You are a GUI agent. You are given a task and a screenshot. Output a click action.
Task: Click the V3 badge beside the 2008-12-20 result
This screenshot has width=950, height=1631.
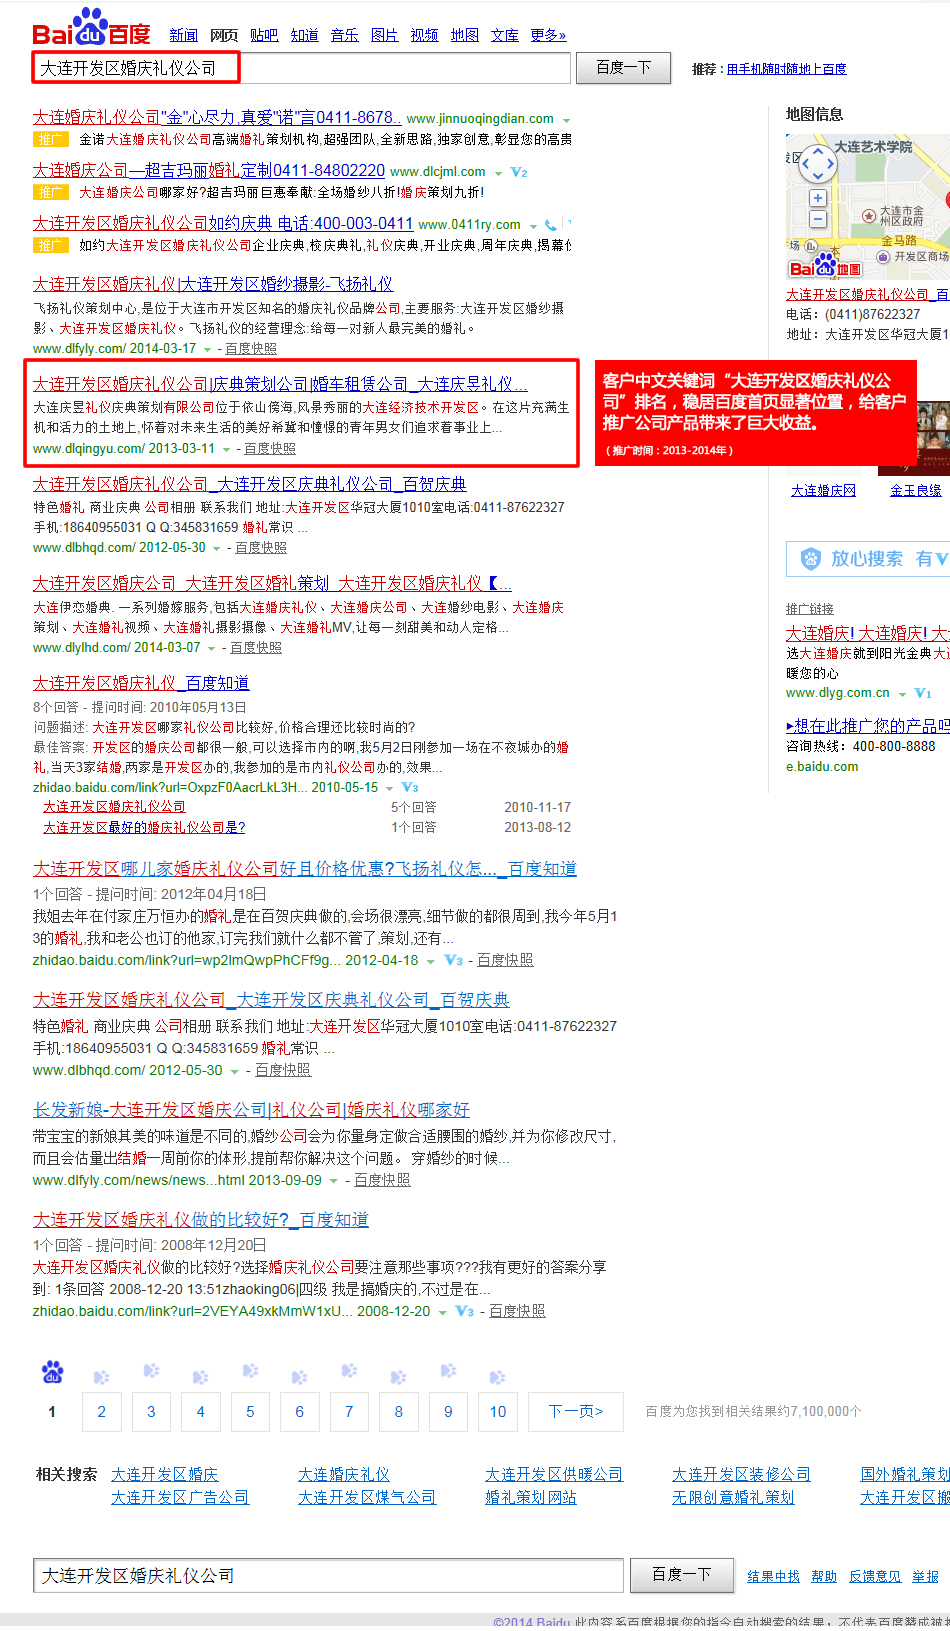[x=465, y=1311]
